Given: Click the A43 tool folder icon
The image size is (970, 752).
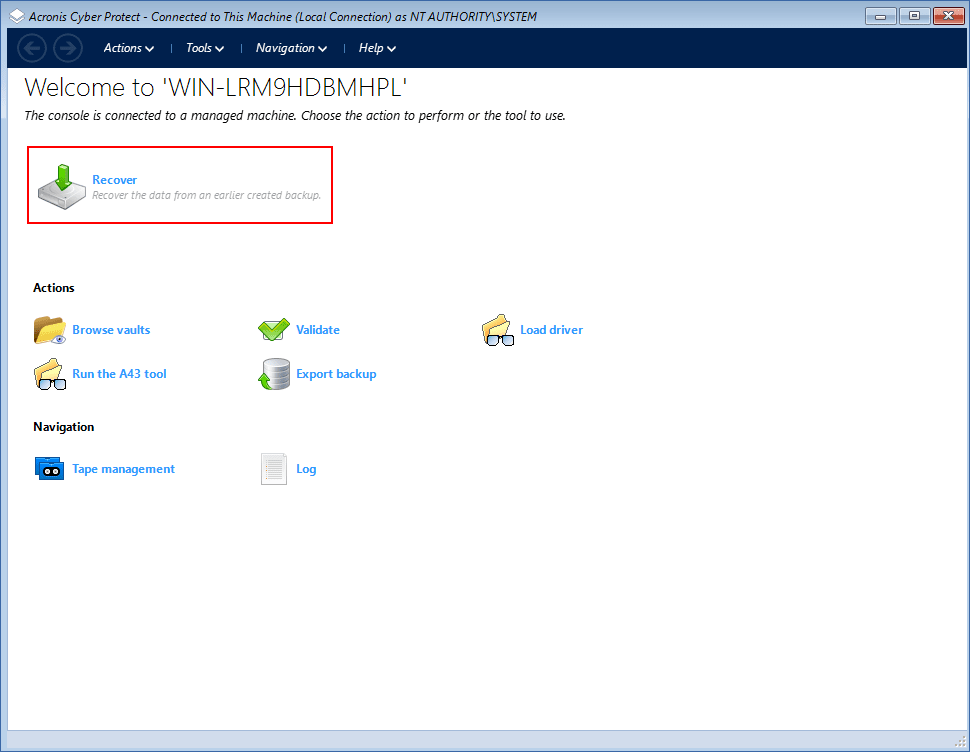Looking at the screenshot, I should pos(49,374).
